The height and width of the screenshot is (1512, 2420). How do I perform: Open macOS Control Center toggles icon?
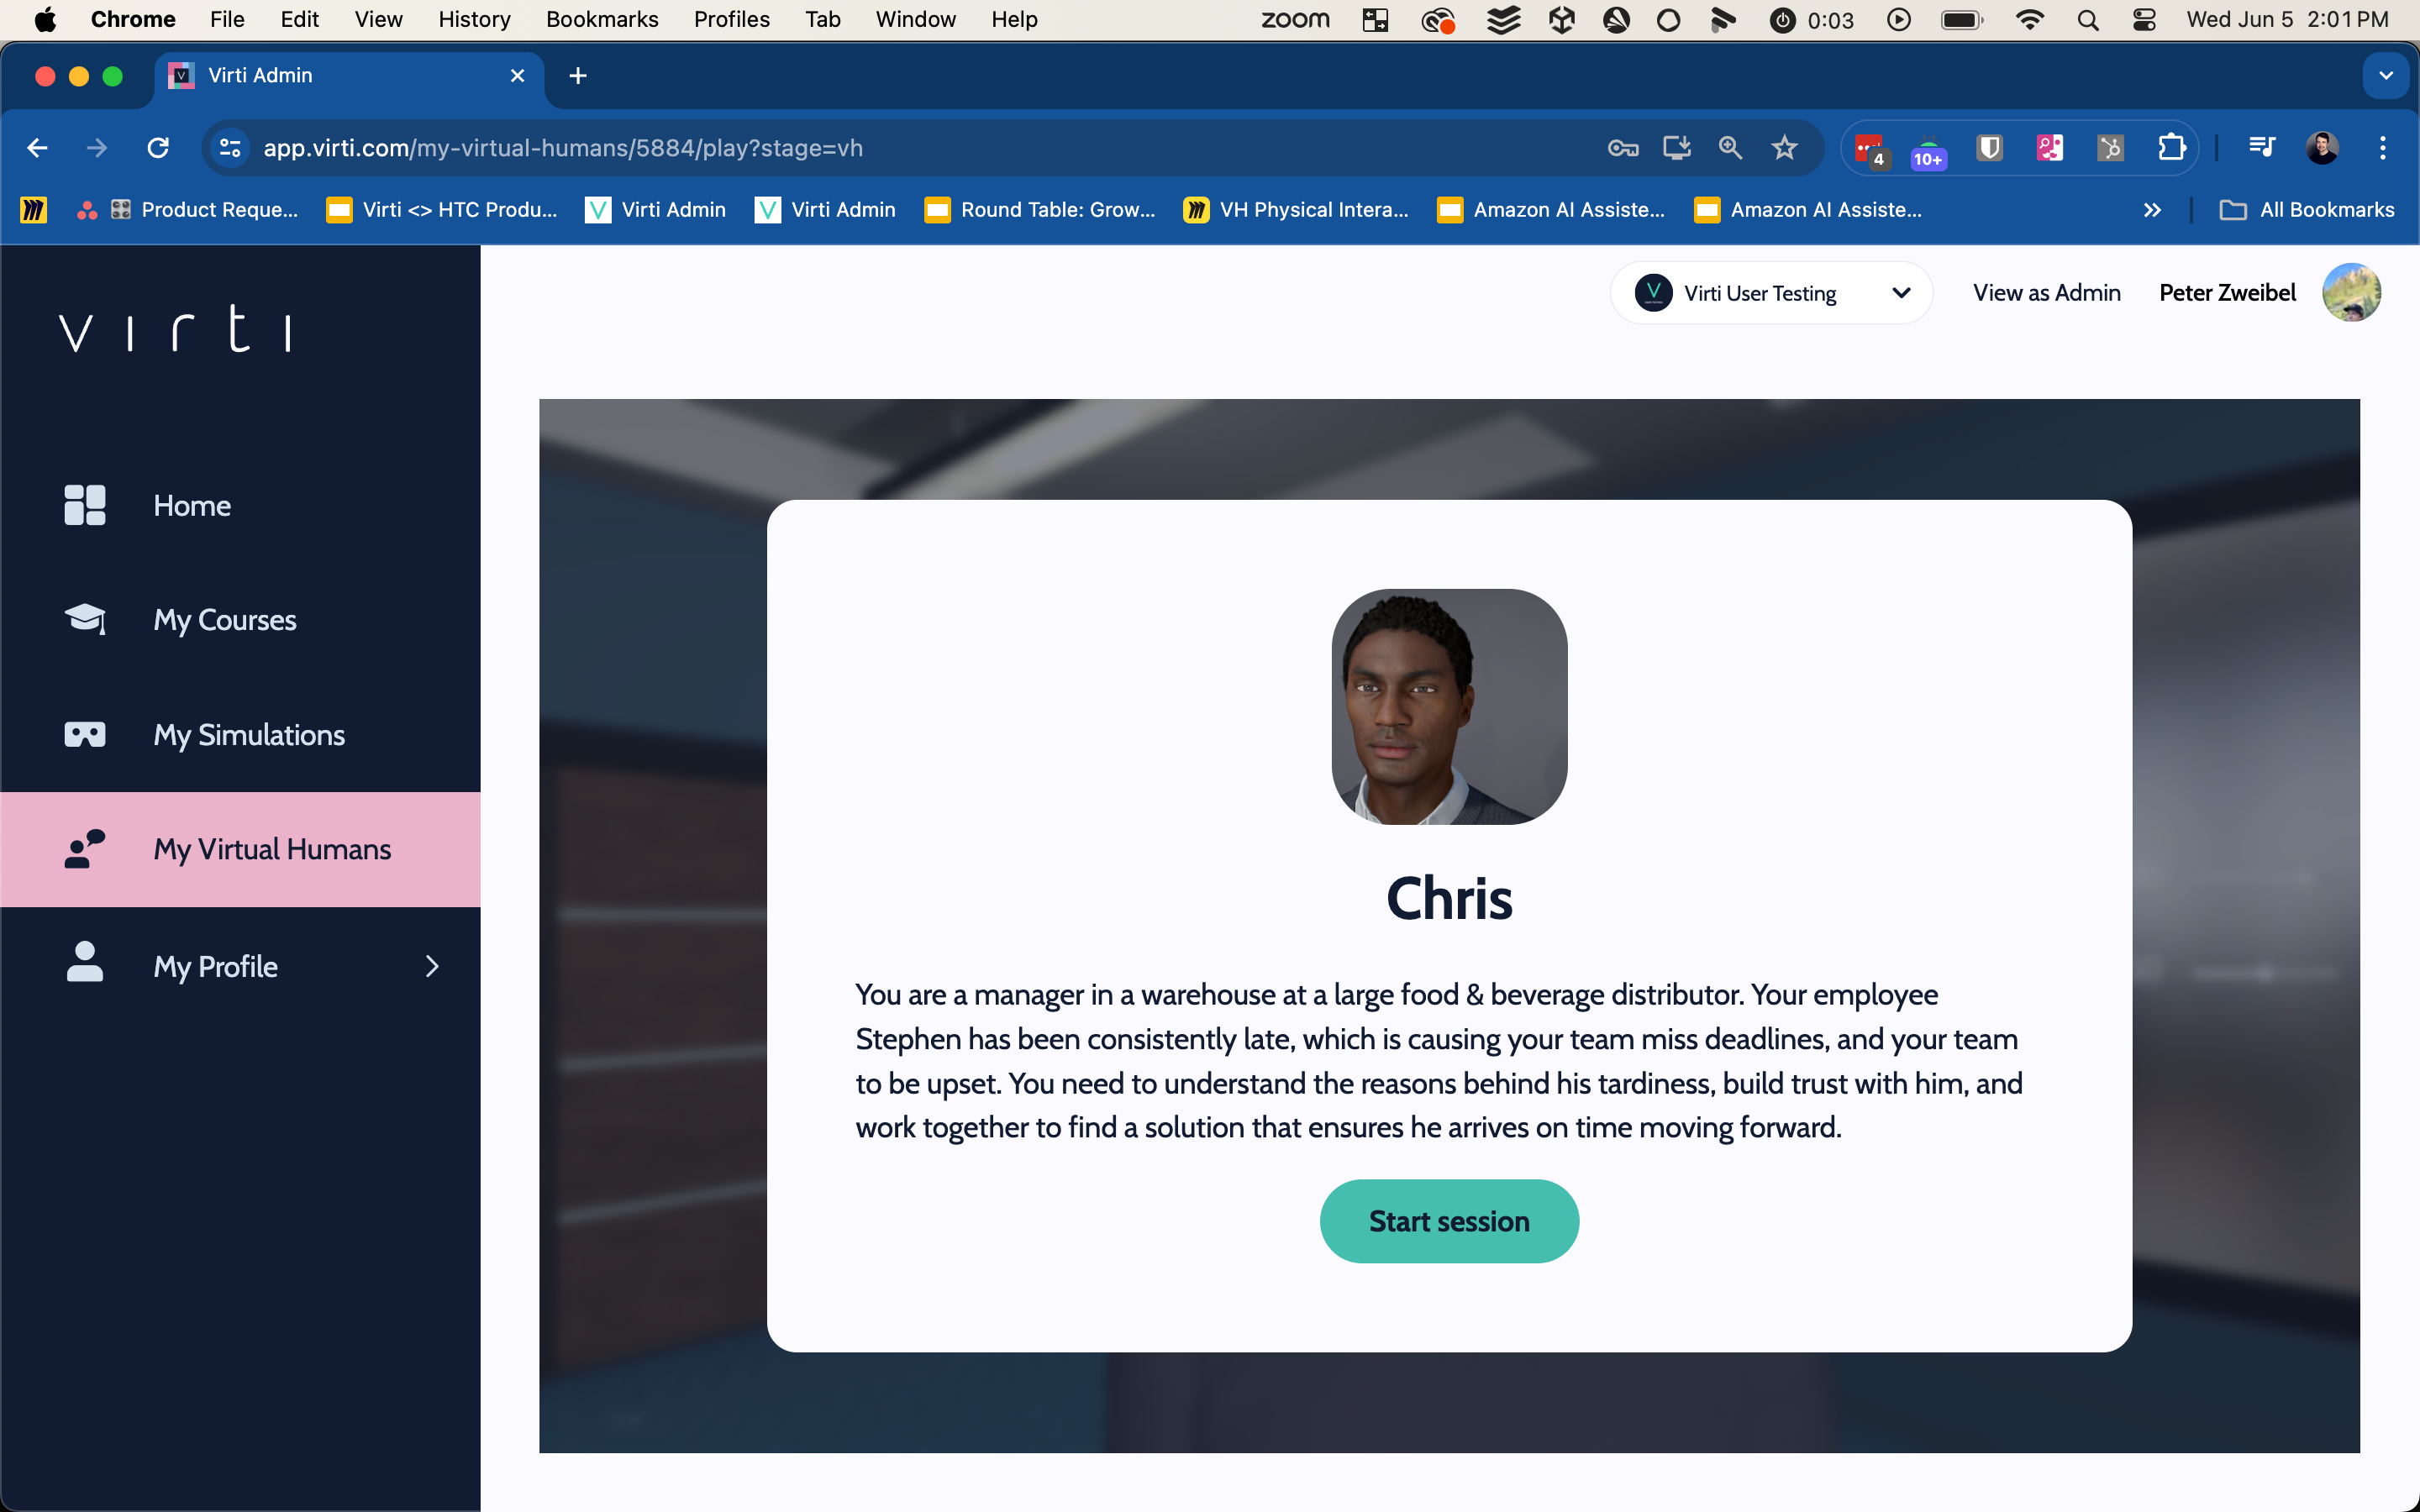click(2143, 19)
